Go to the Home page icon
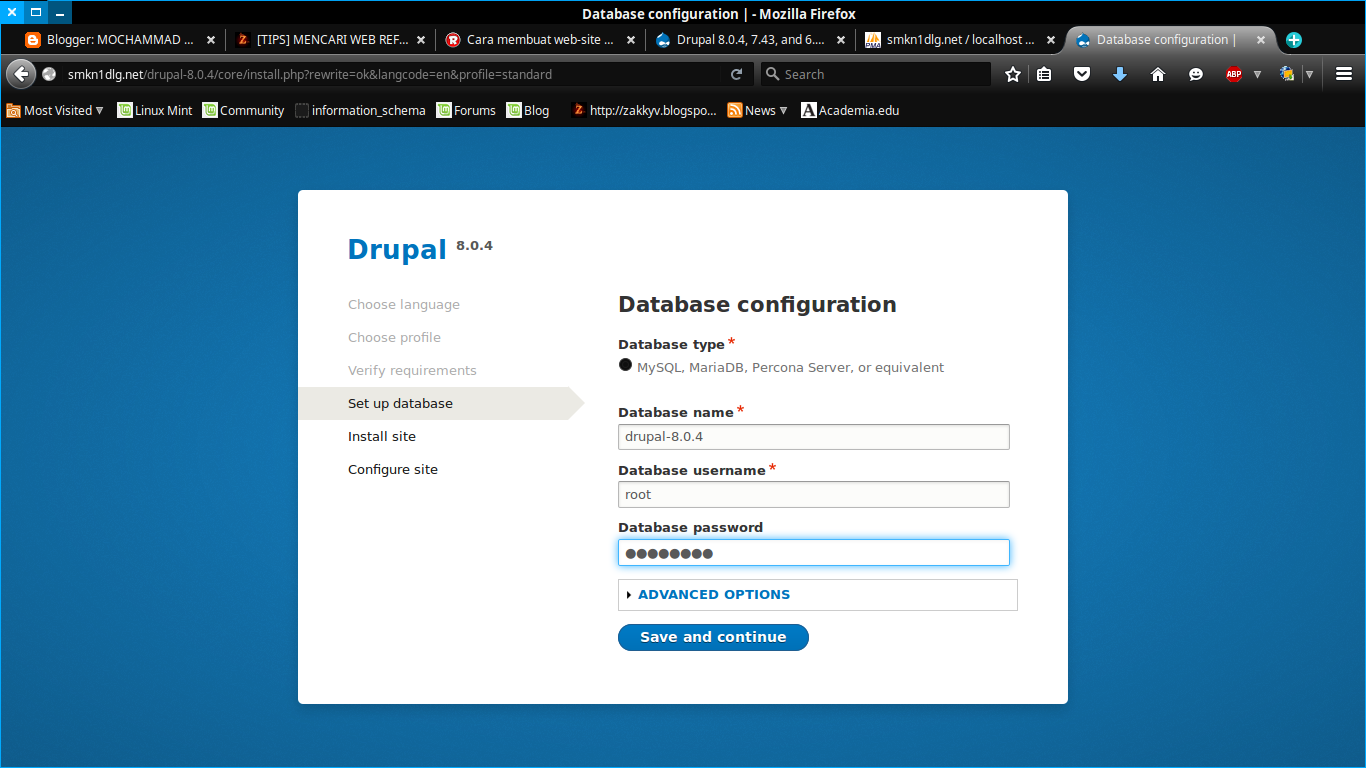Image resolution: width=1366 pixels, height=768 pixels. [1158, 74]
